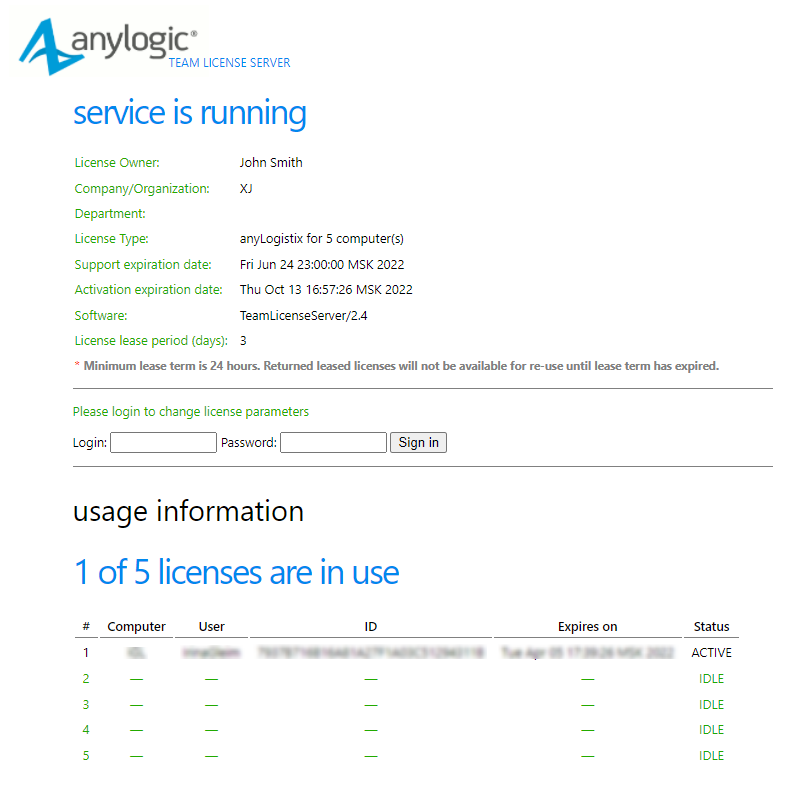808x795 pixels.
Task: Focus the Login input field
Action: (163, 443)
